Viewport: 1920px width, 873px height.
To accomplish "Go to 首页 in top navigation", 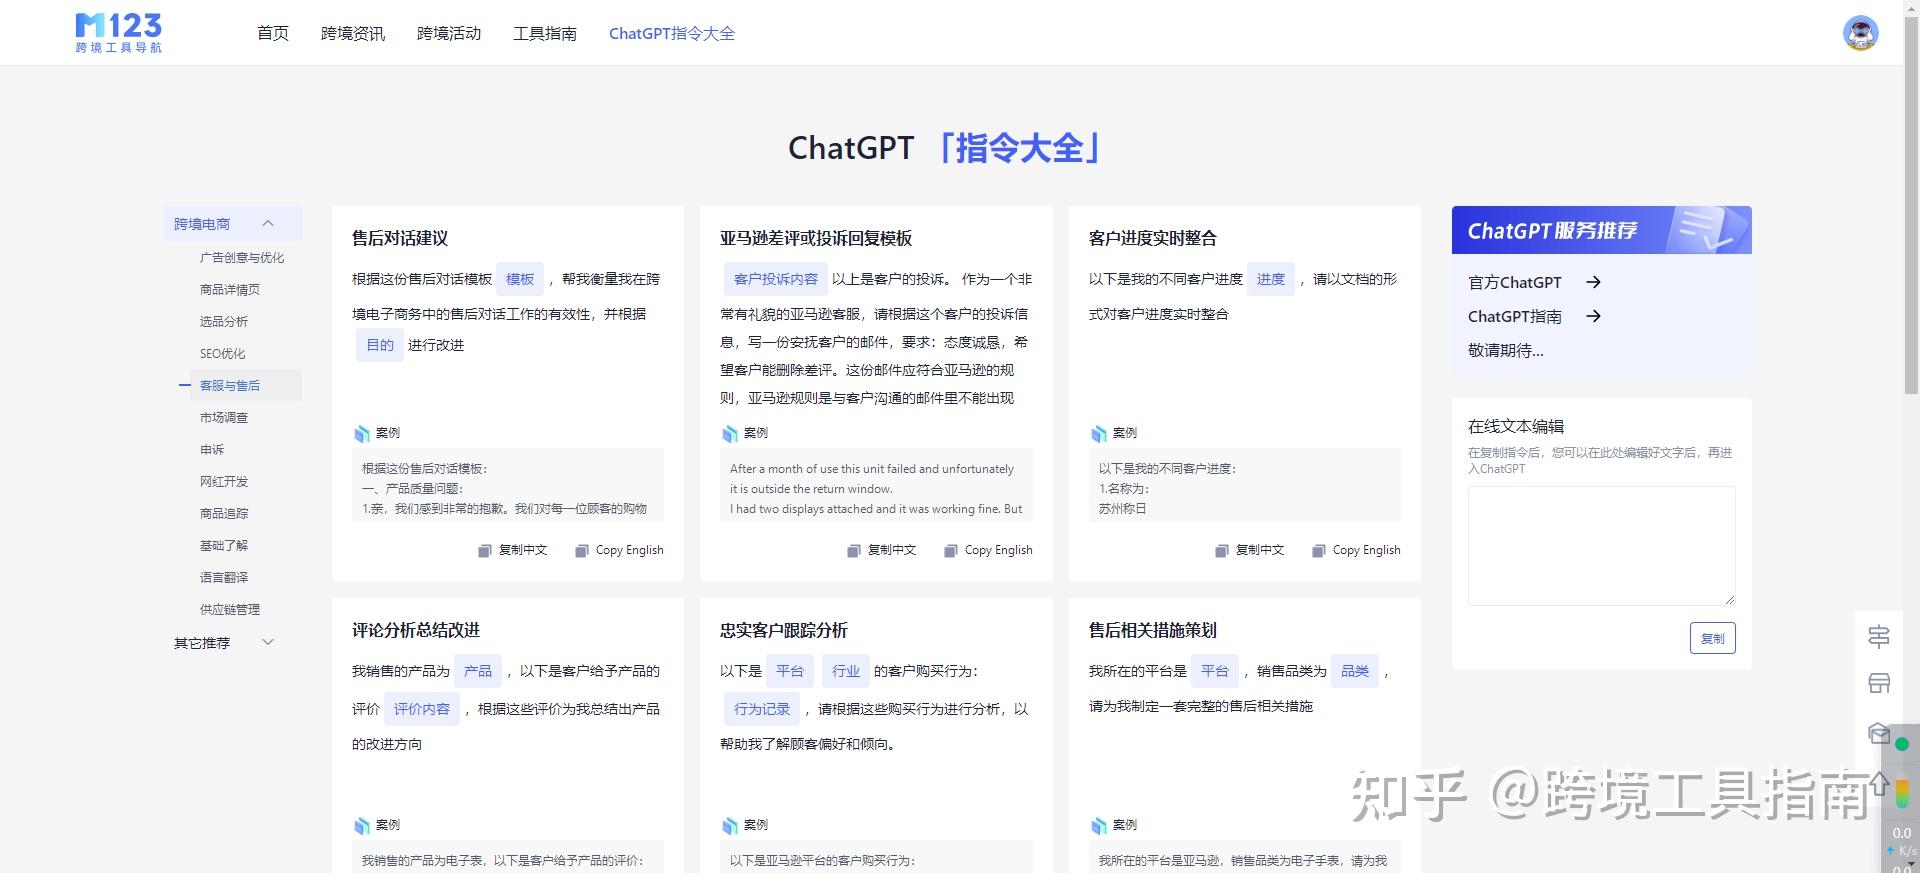I will [x=273, y=33].
